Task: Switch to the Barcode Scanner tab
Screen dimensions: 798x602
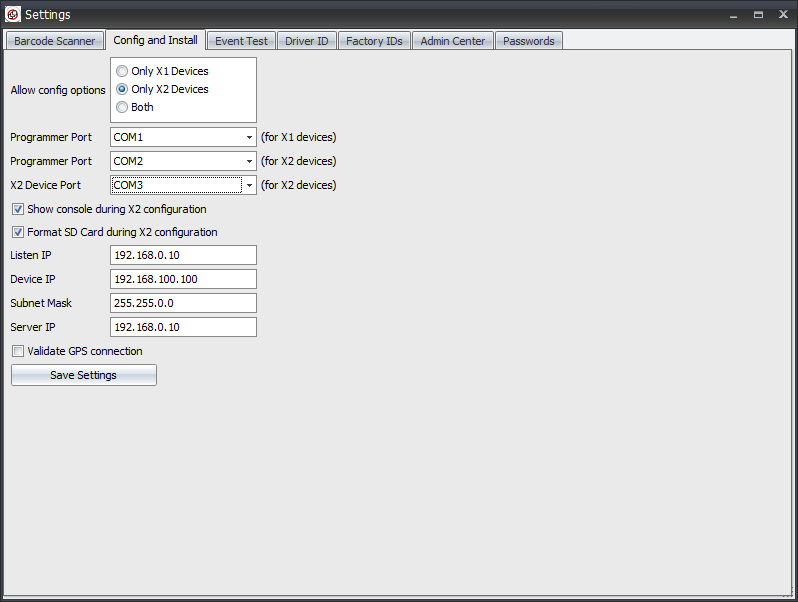Action: (55, 41)
